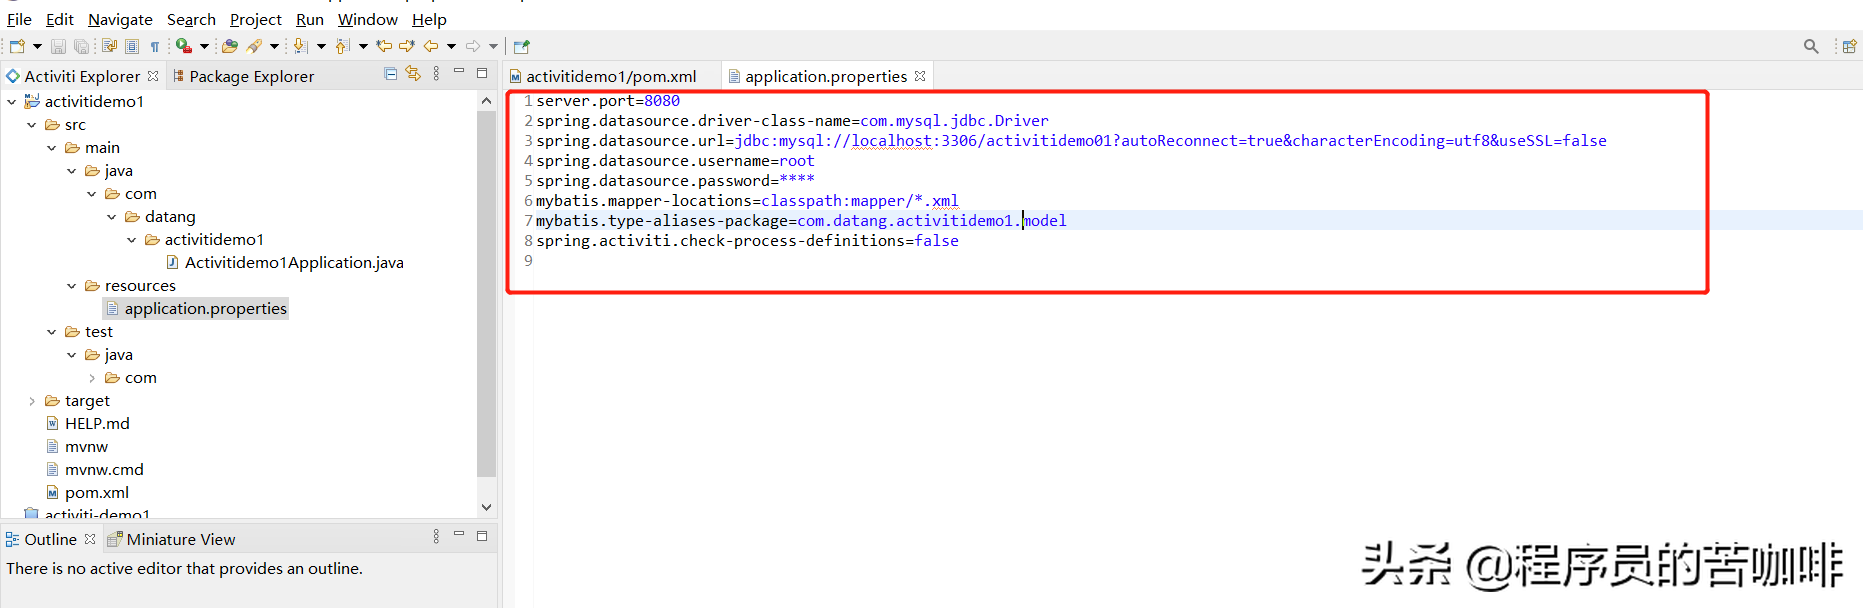Viewport: 1863px width, 608px height.
Task: Open the Run menu
Action: tap(309, 19)
